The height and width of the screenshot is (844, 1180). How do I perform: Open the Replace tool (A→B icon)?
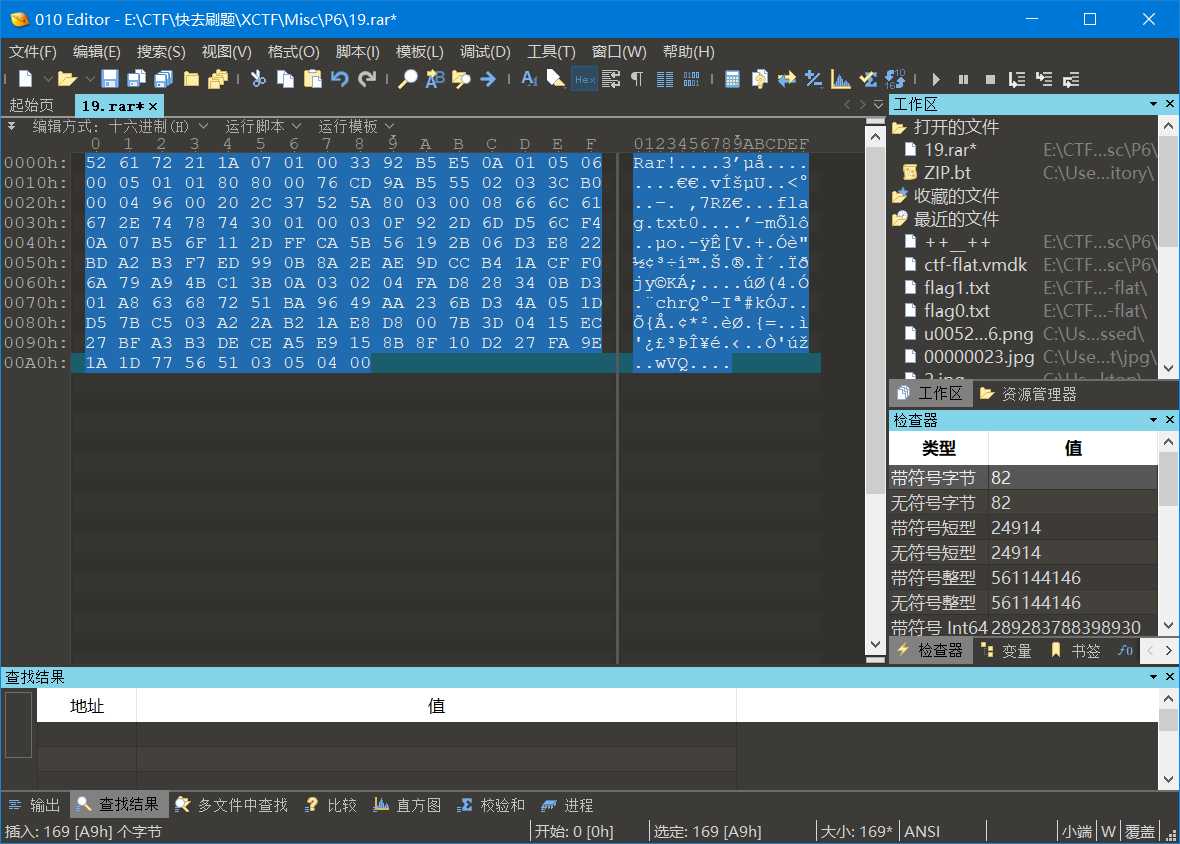(434, 79)
